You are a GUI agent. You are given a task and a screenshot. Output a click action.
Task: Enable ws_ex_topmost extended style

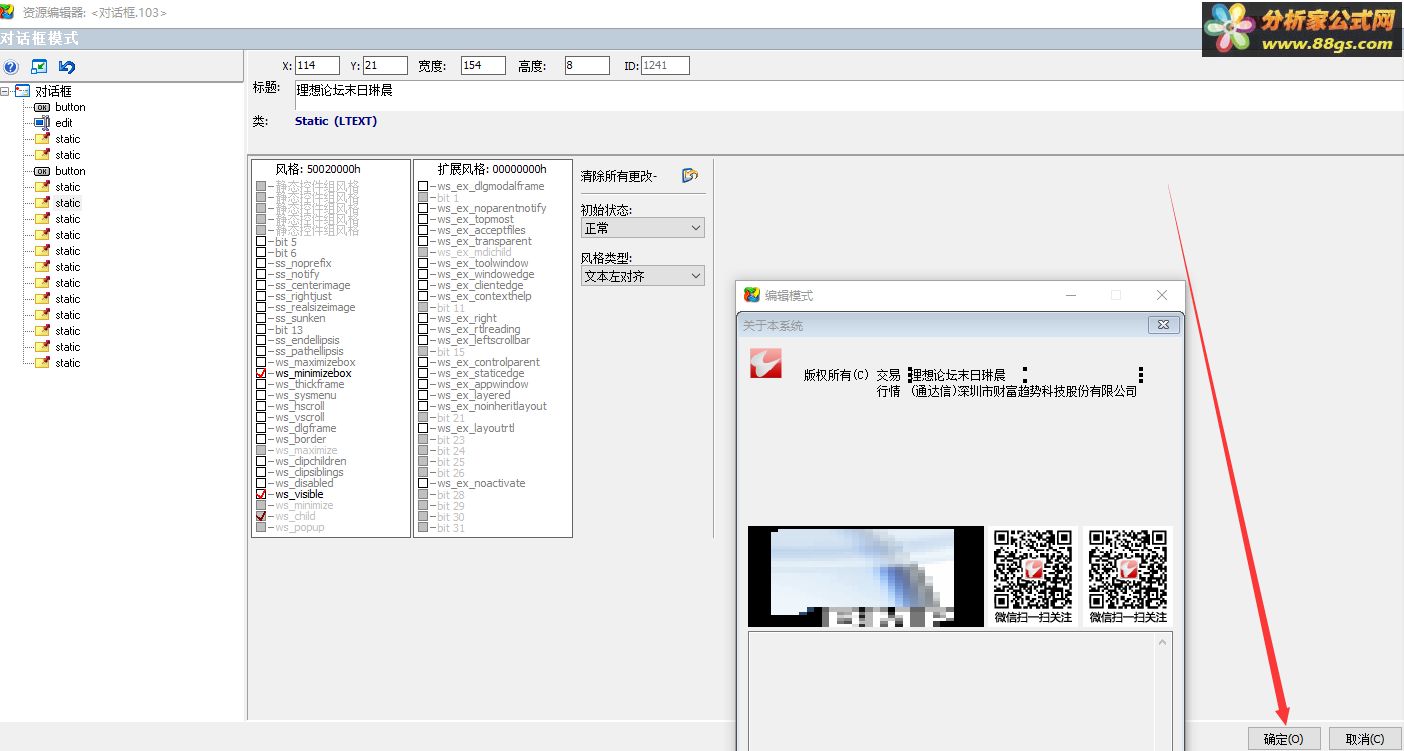(x=423, y=219)
